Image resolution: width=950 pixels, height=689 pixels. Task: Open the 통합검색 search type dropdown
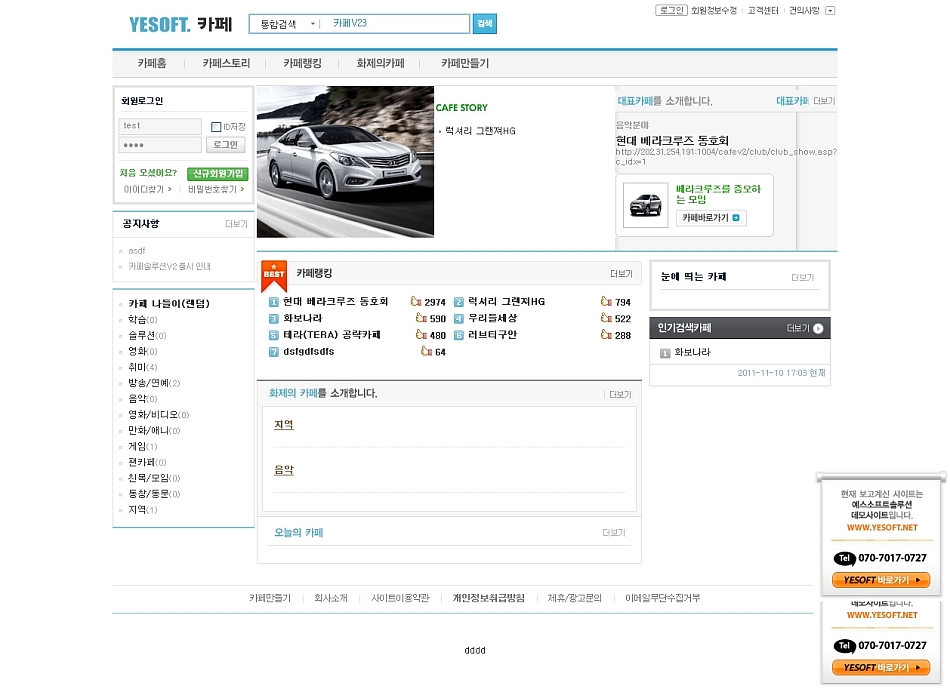[x=288, y=24]
